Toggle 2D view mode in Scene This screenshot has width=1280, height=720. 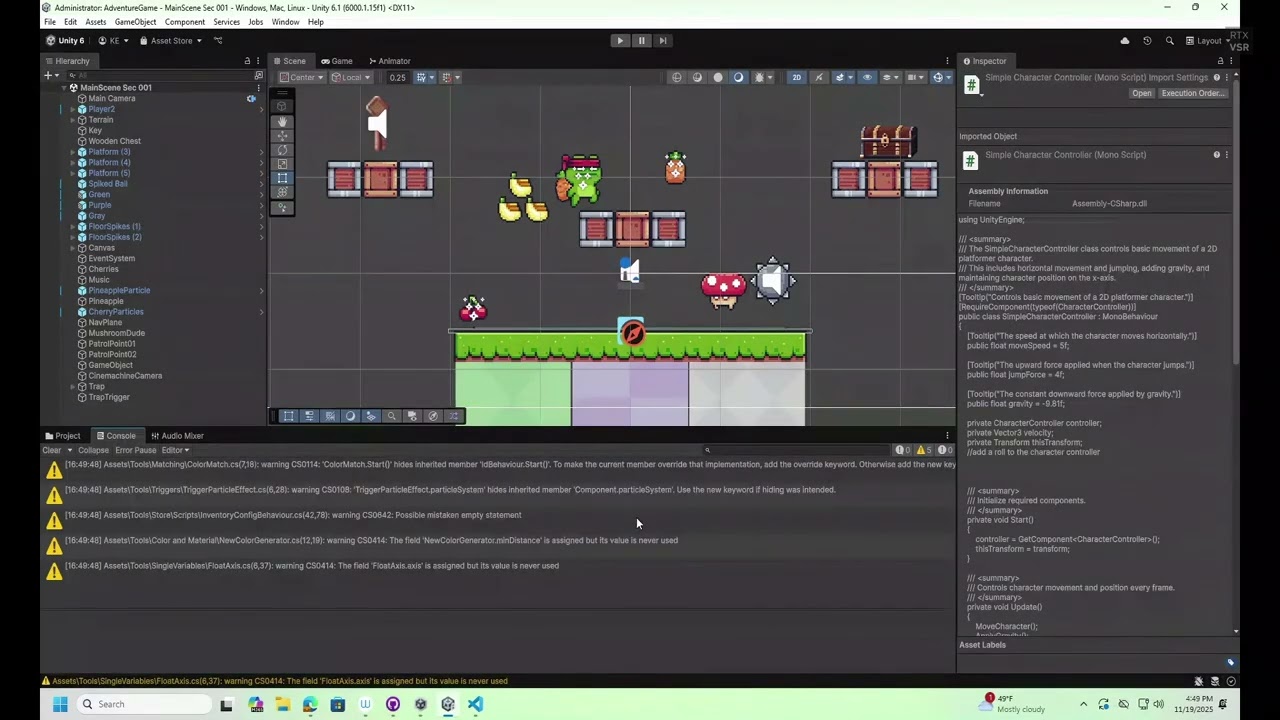[797, 77]
